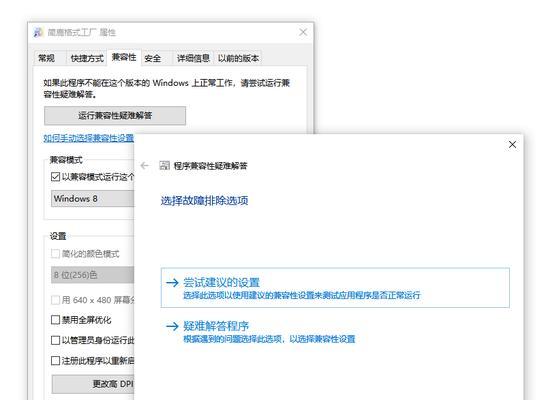
Task: Enable 以管理员身份运行此程序 checkbox
Action: coord(55,340)
